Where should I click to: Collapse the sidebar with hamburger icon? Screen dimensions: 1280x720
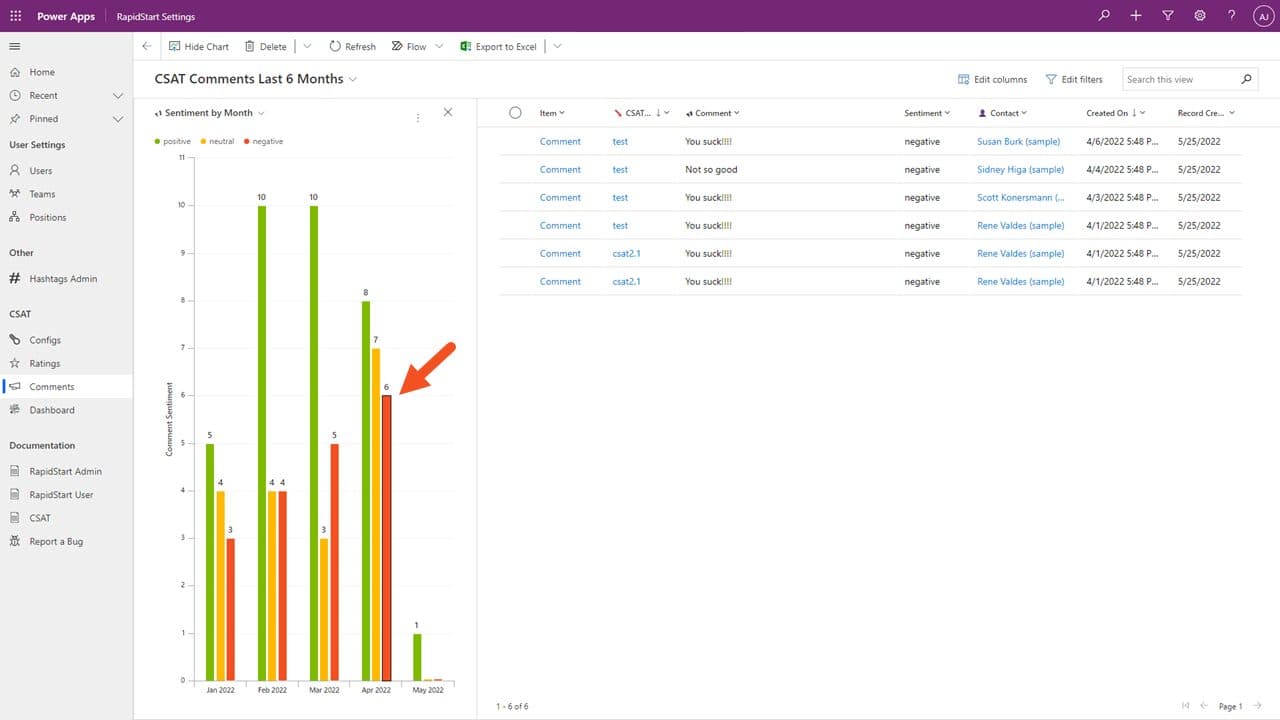pos(15,46)
